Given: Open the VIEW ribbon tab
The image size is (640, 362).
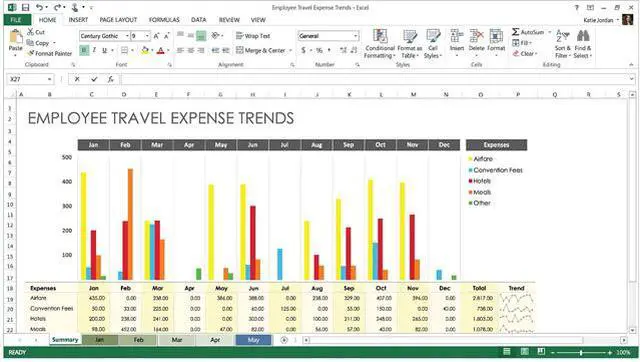Looking at the screenshot, I should 258,20.
